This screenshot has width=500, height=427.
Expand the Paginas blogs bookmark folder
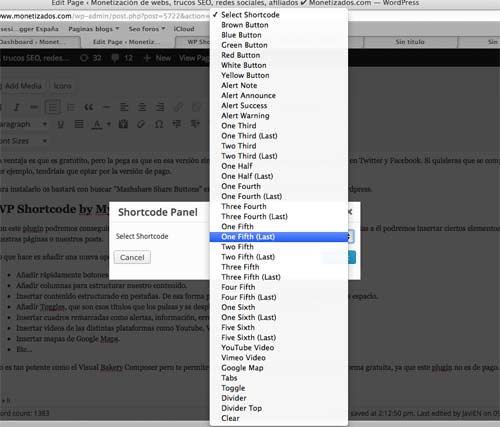coord(94,29)
